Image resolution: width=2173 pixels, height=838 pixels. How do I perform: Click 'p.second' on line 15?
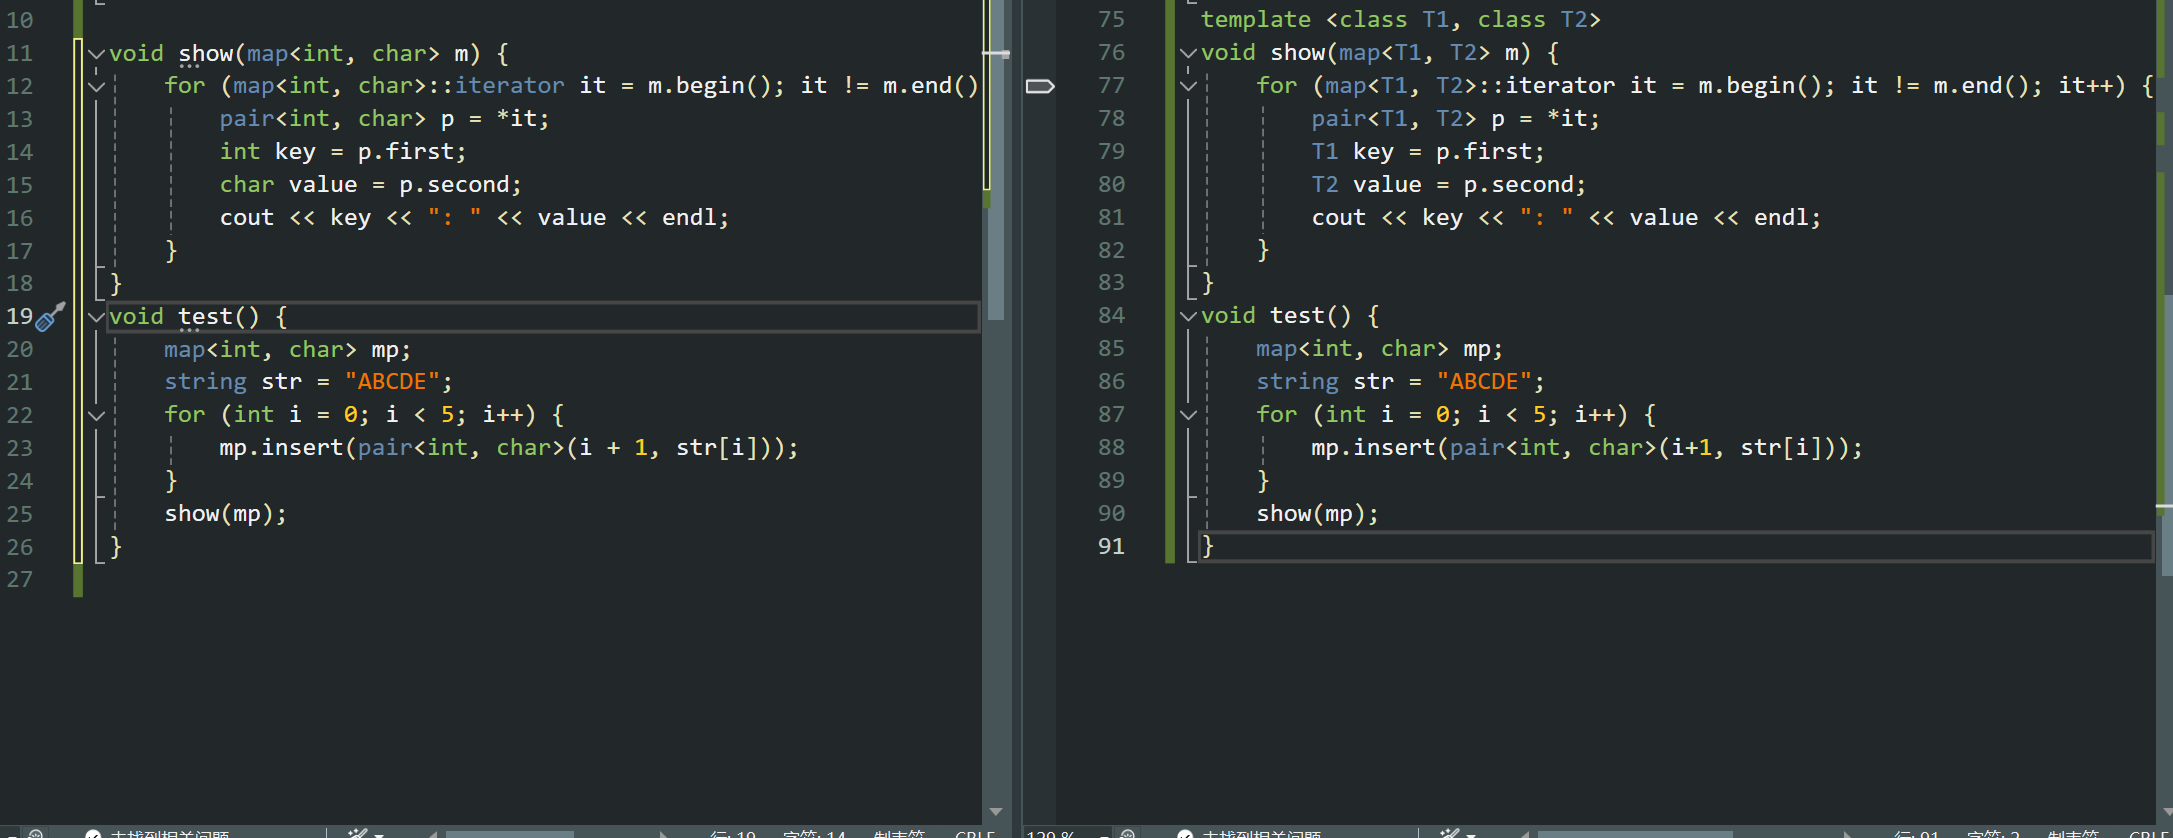[455, 185]
